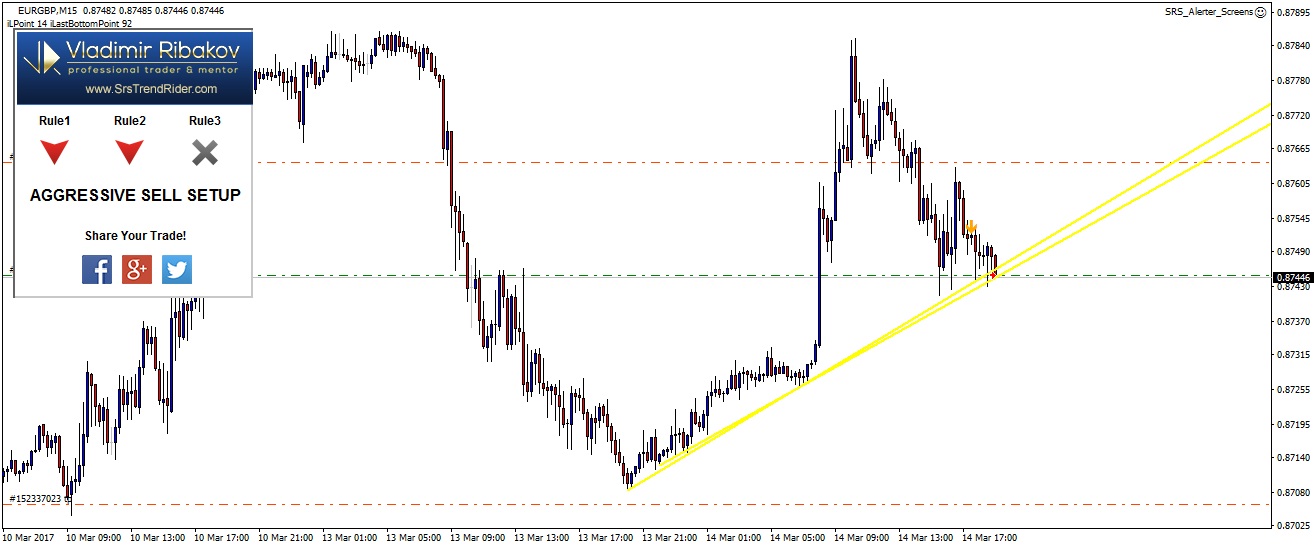
Task: Click order label #152337023 near bottom left
Action: [x=36, y=498]
